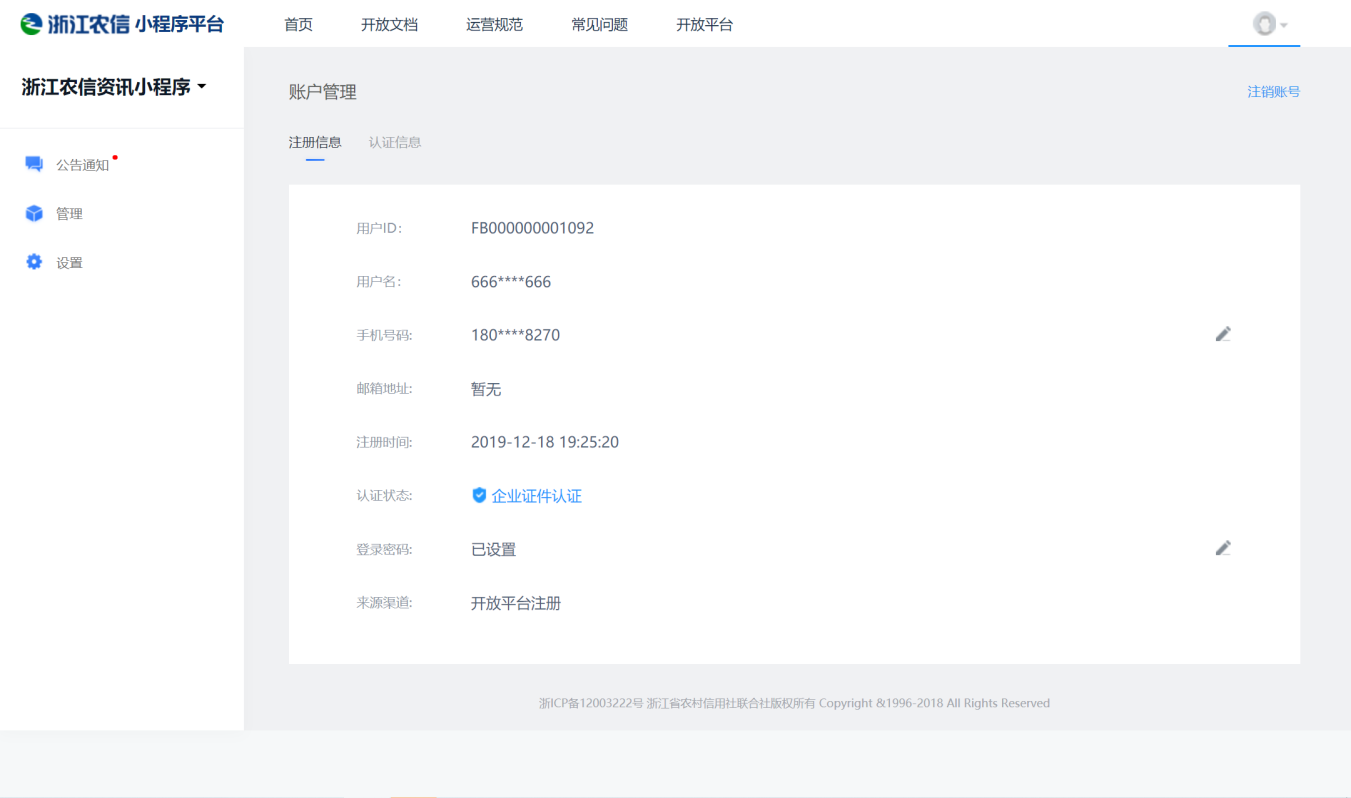The image size is (1351, 798).
Task: Click the 公告通知 chat bubble icon
Action: 34,164
